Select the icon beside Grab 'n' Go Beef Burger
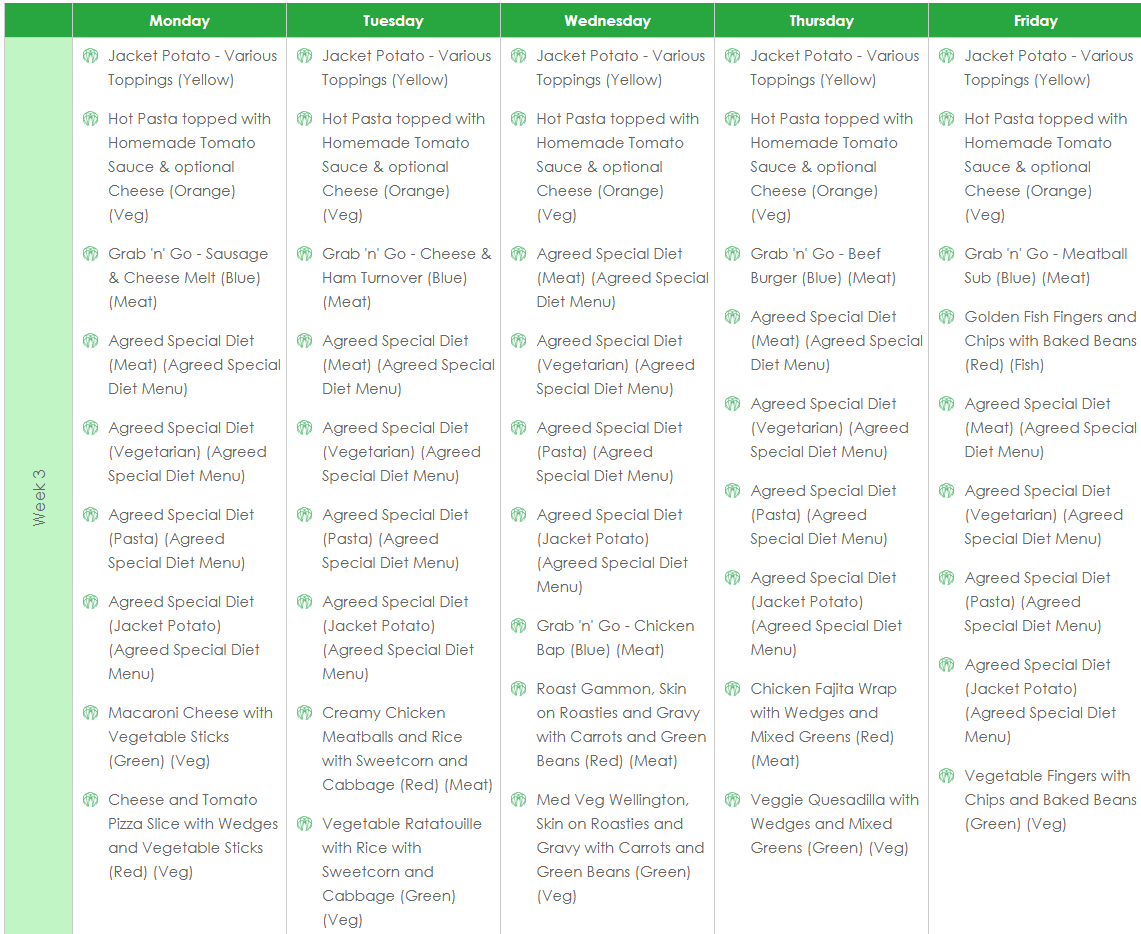Screen dimensions: 1141x934 click(732, 254)
